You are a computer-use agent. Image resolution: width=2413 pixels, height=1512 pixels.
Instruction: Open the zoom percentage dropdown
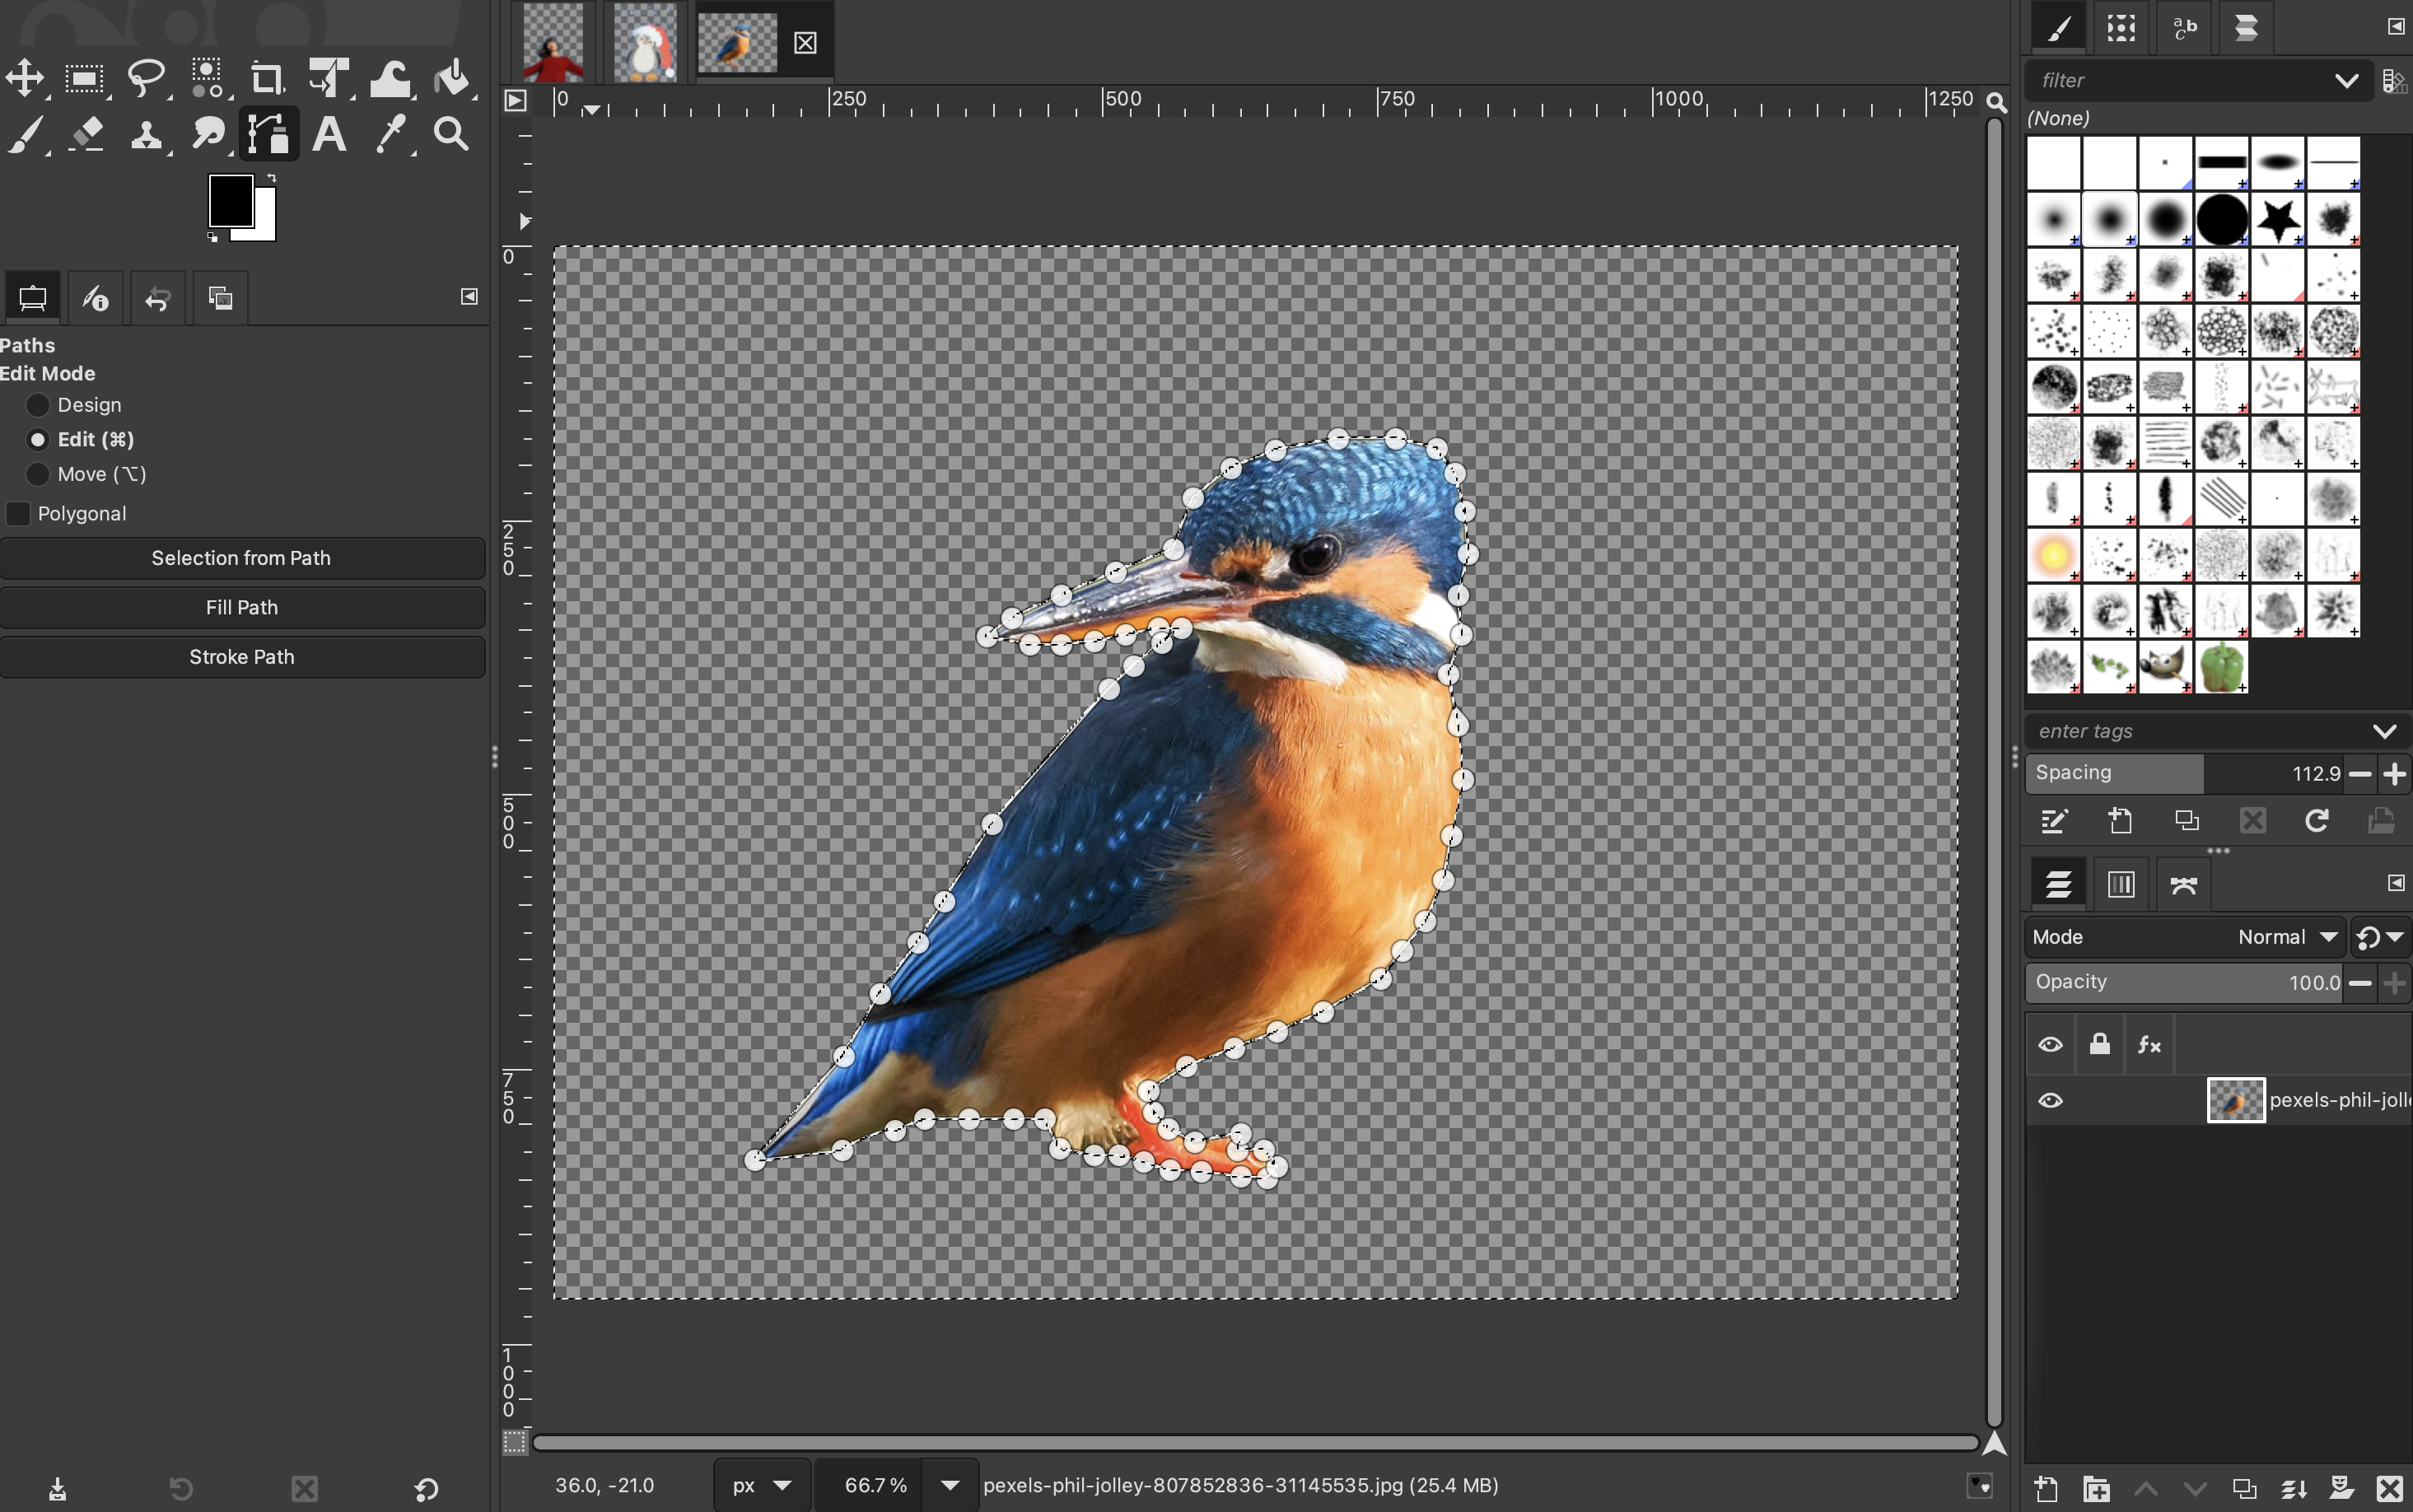pyautogui.click(x=949, y=1485)
